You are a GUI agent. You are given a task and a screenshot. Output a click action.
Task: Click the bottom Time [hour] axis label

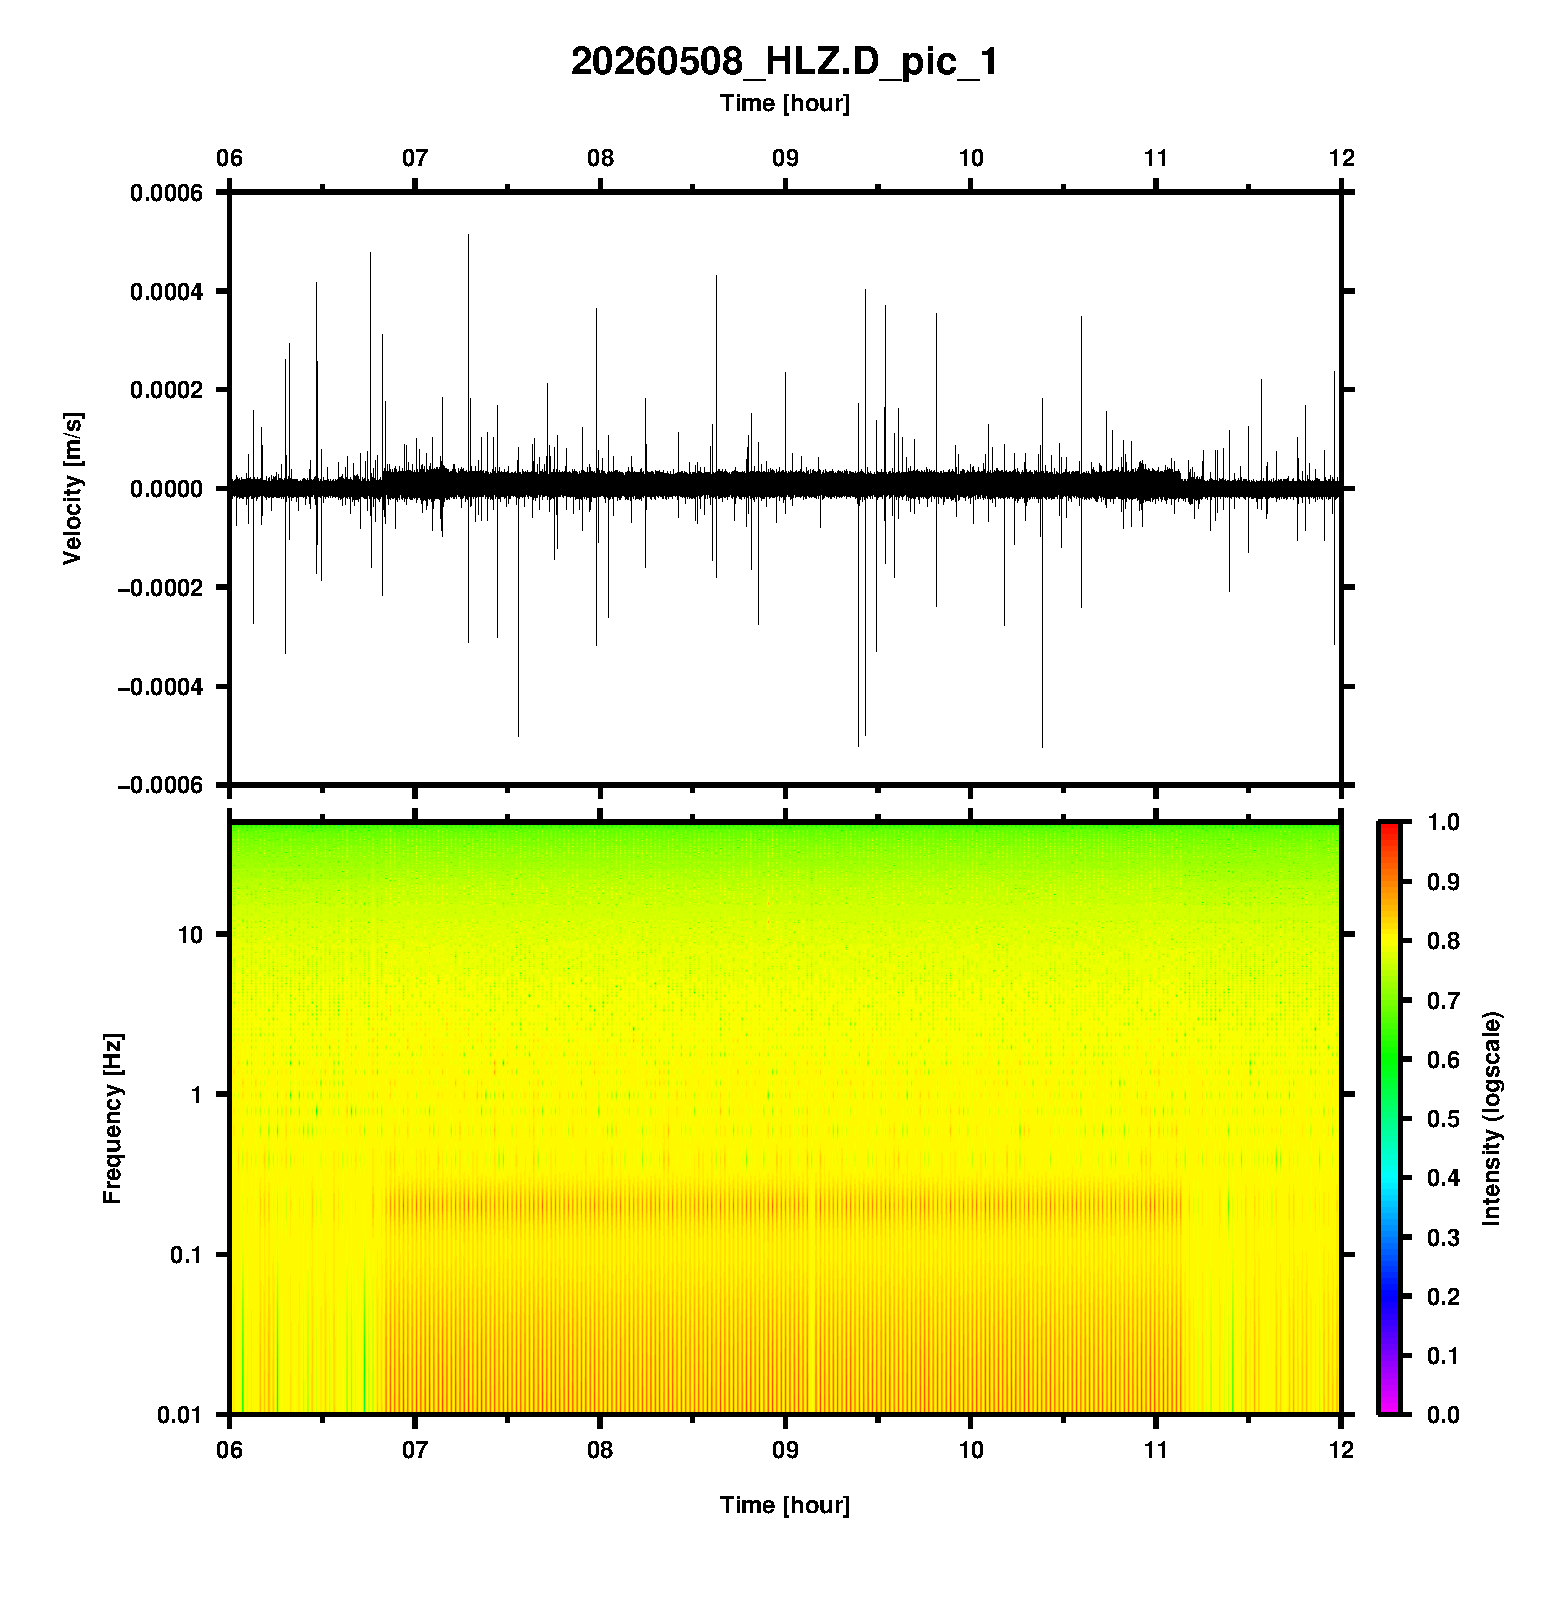785,1505
